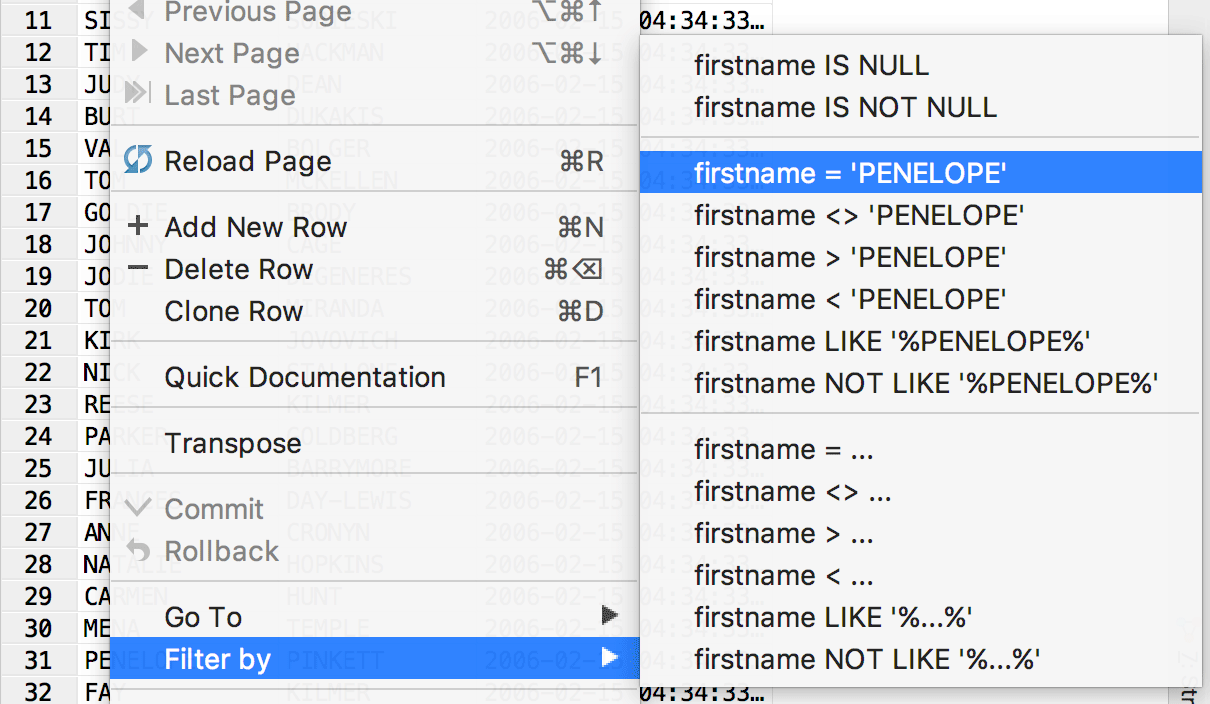Click the Next Page arrow icon

point(140,52)
